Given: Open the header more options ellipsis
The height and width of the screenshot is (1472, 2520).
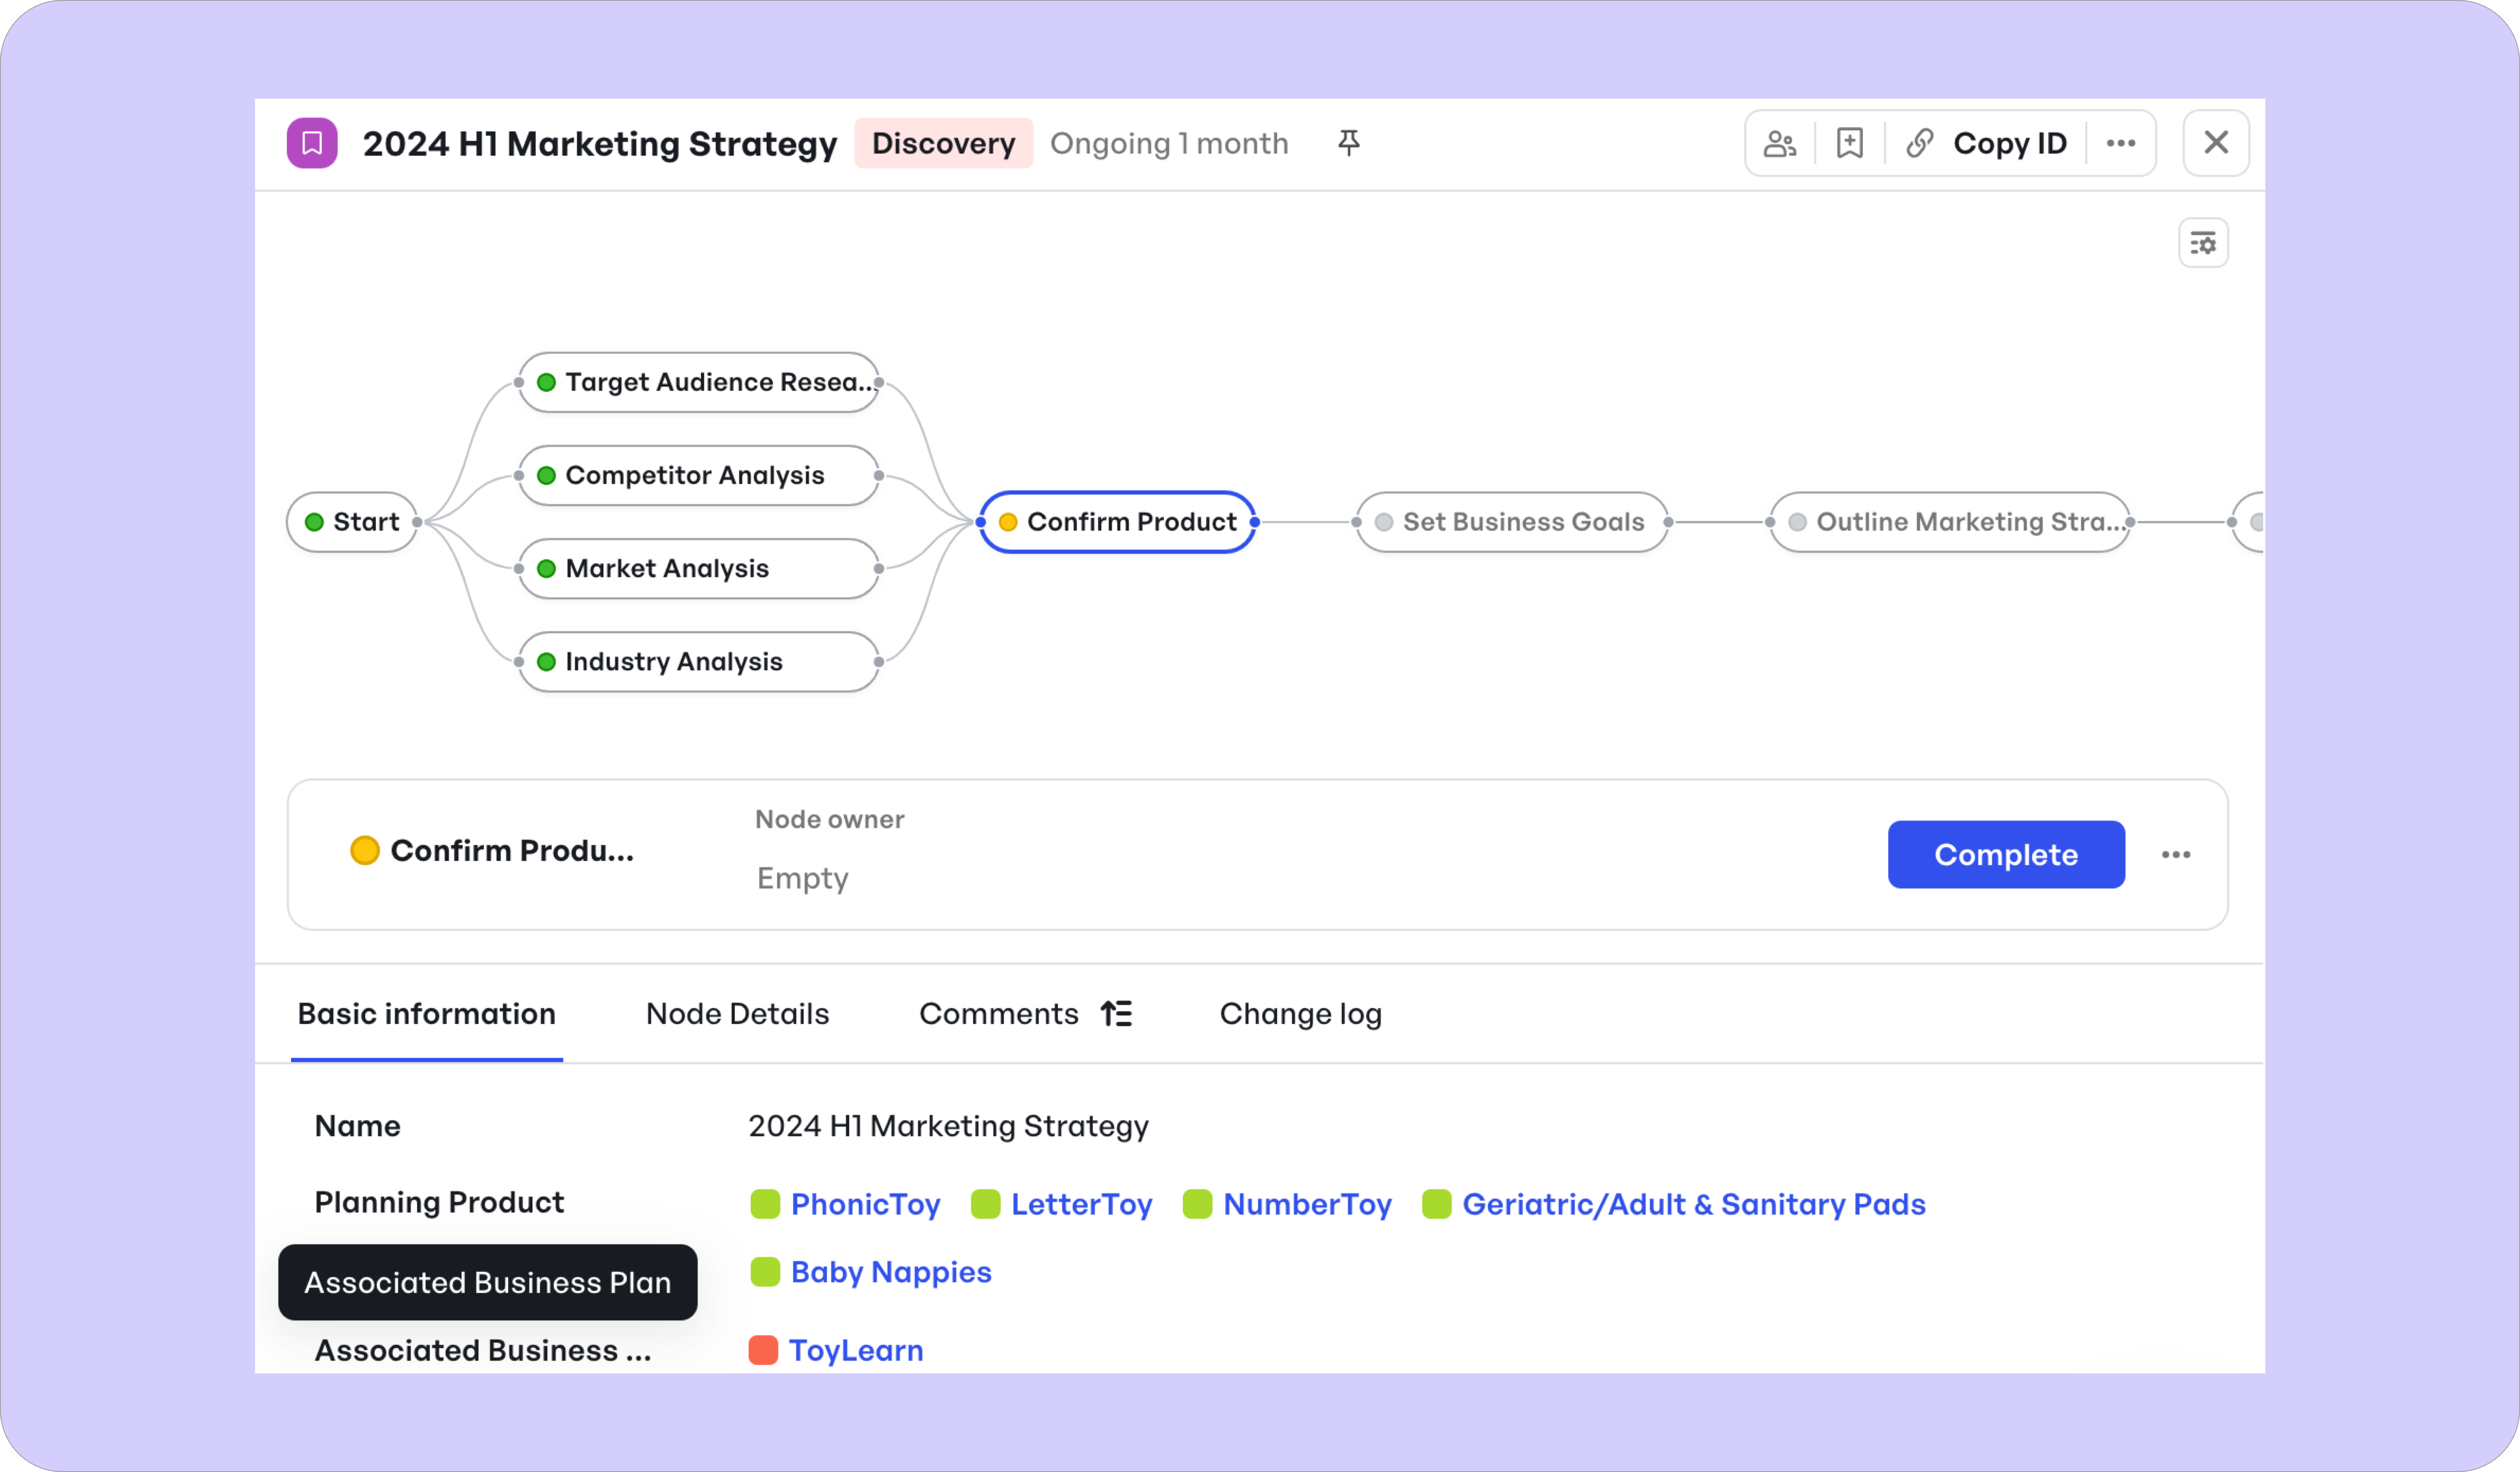Looking at the screenshot, I should [2121, 143].
